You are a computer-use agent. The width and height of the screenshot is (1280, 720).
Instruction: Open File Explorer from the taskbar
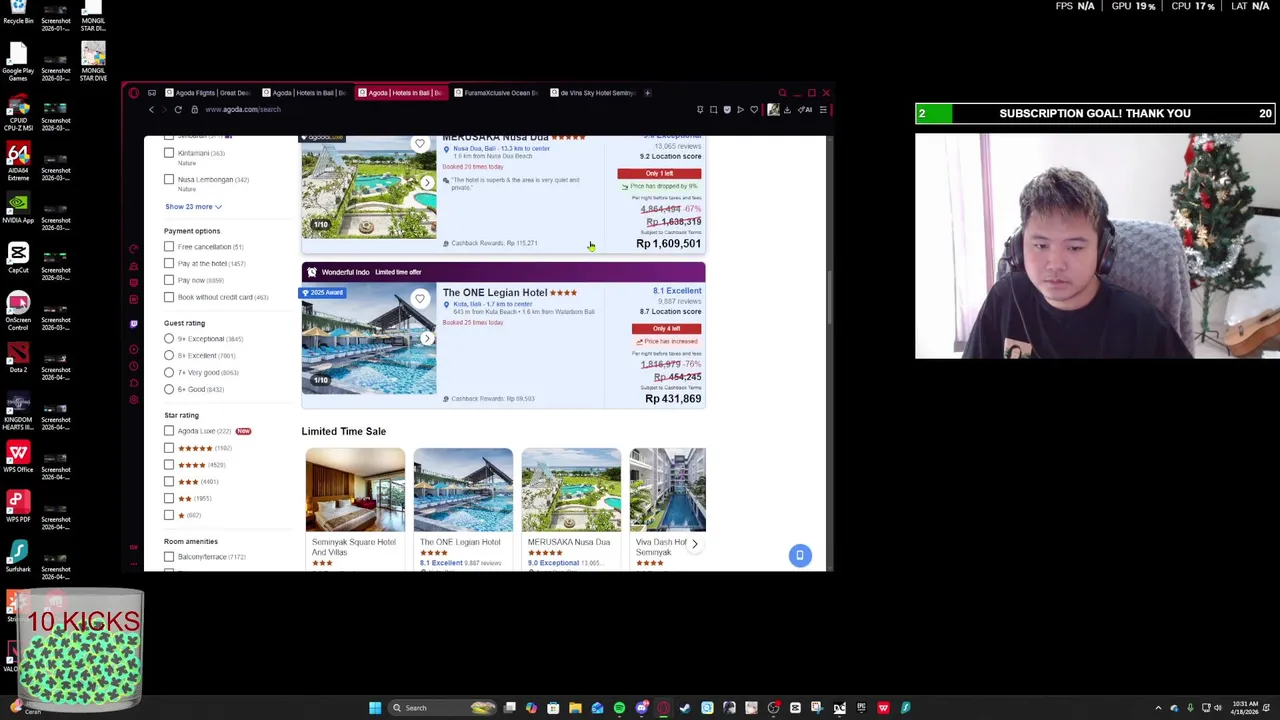point(575,708)
